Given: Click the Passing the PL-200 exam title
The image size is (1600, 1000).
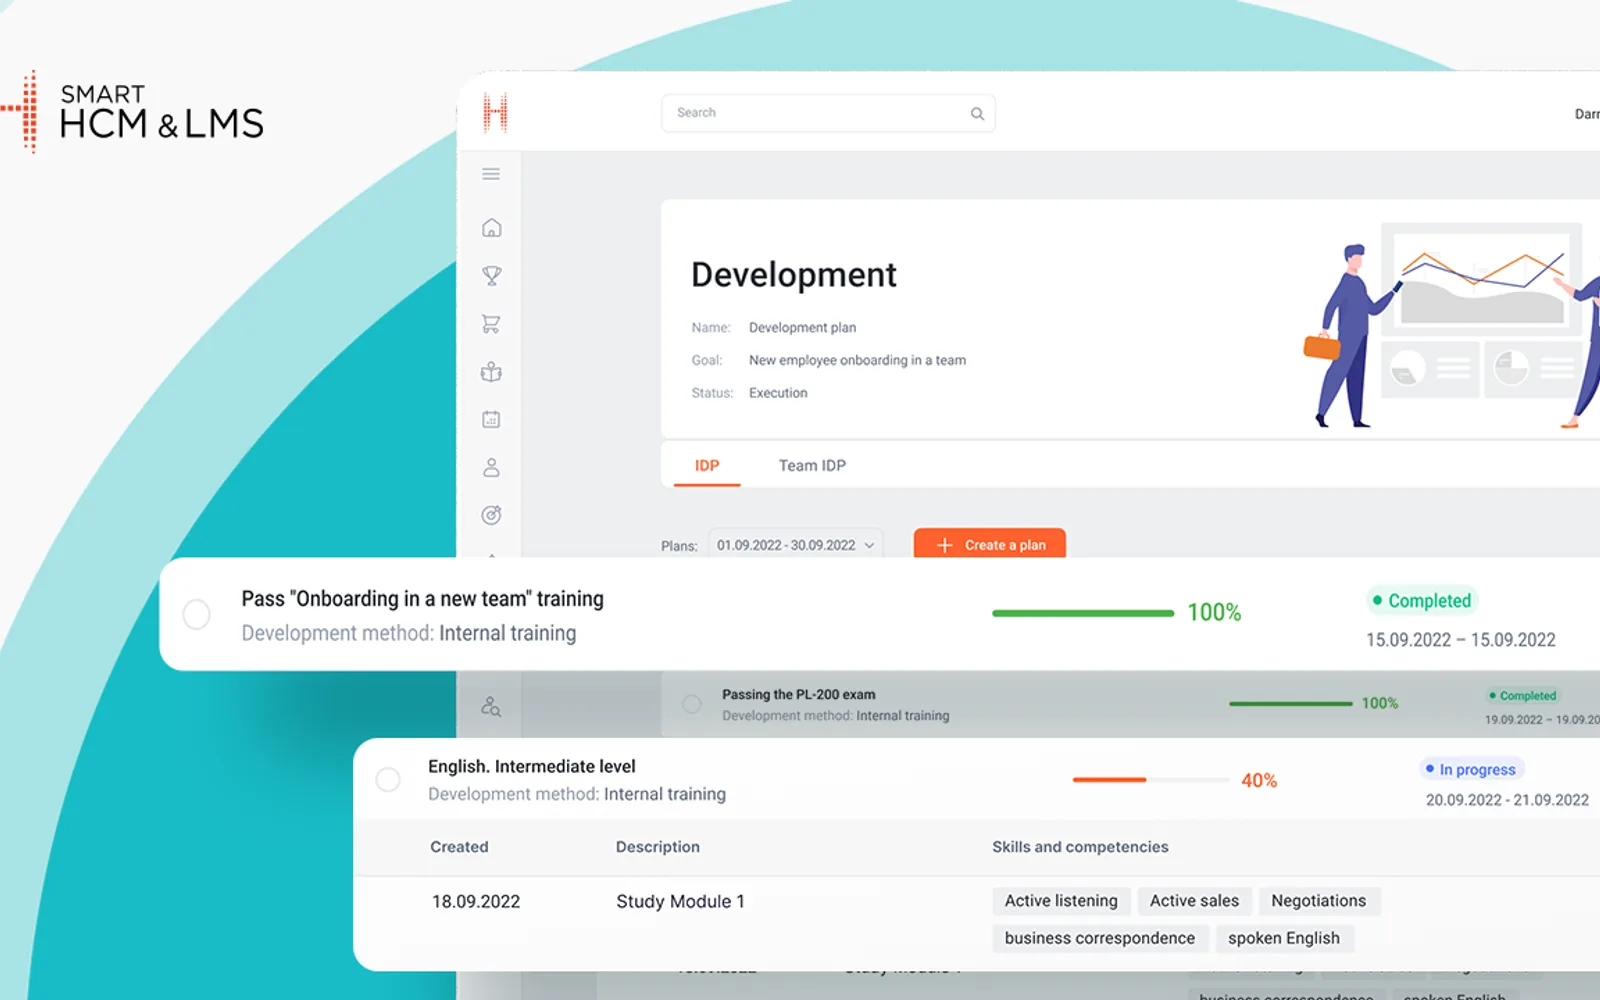Looking at the screenshot, I should [799, 695].
